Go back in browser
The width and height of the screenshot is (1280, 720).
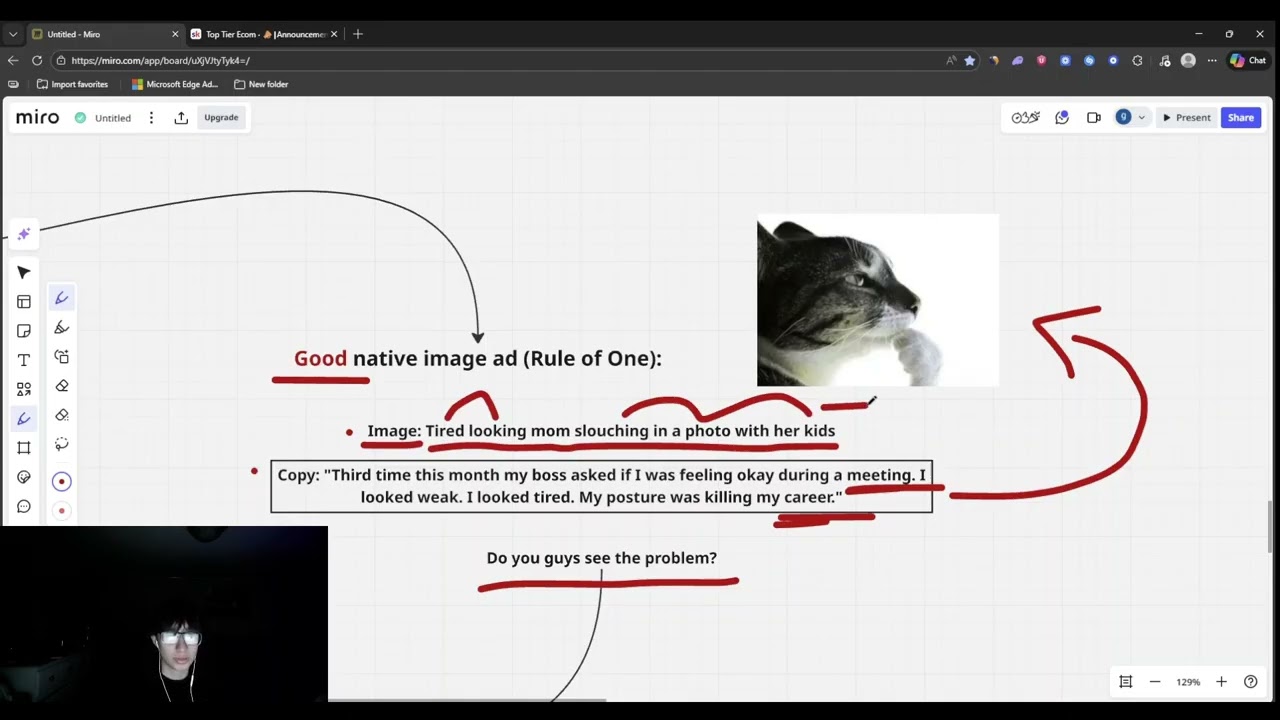(13, 60)
